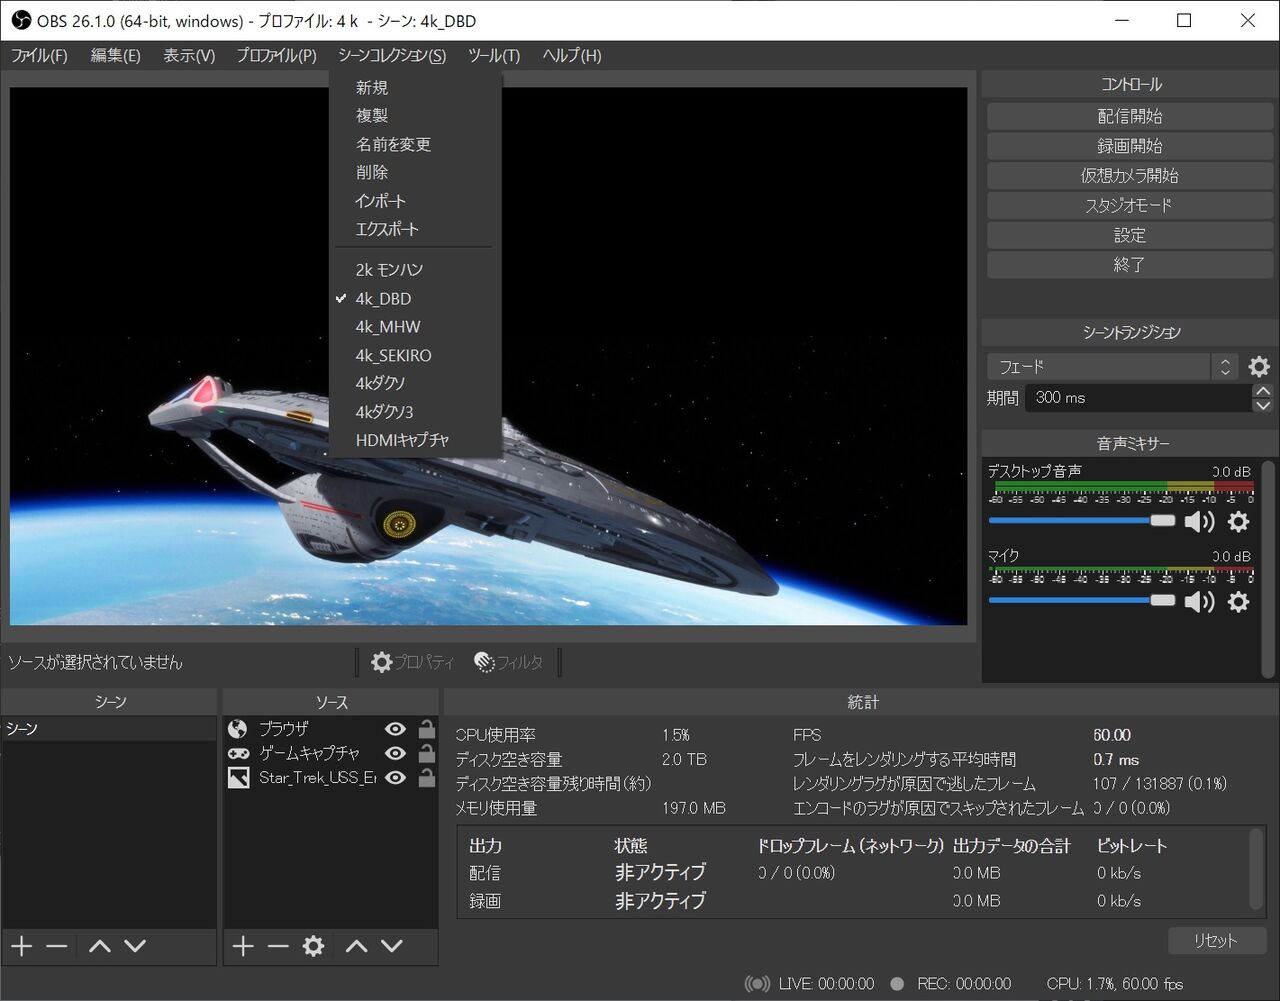Move source down with arrow icon

[392, 946]
